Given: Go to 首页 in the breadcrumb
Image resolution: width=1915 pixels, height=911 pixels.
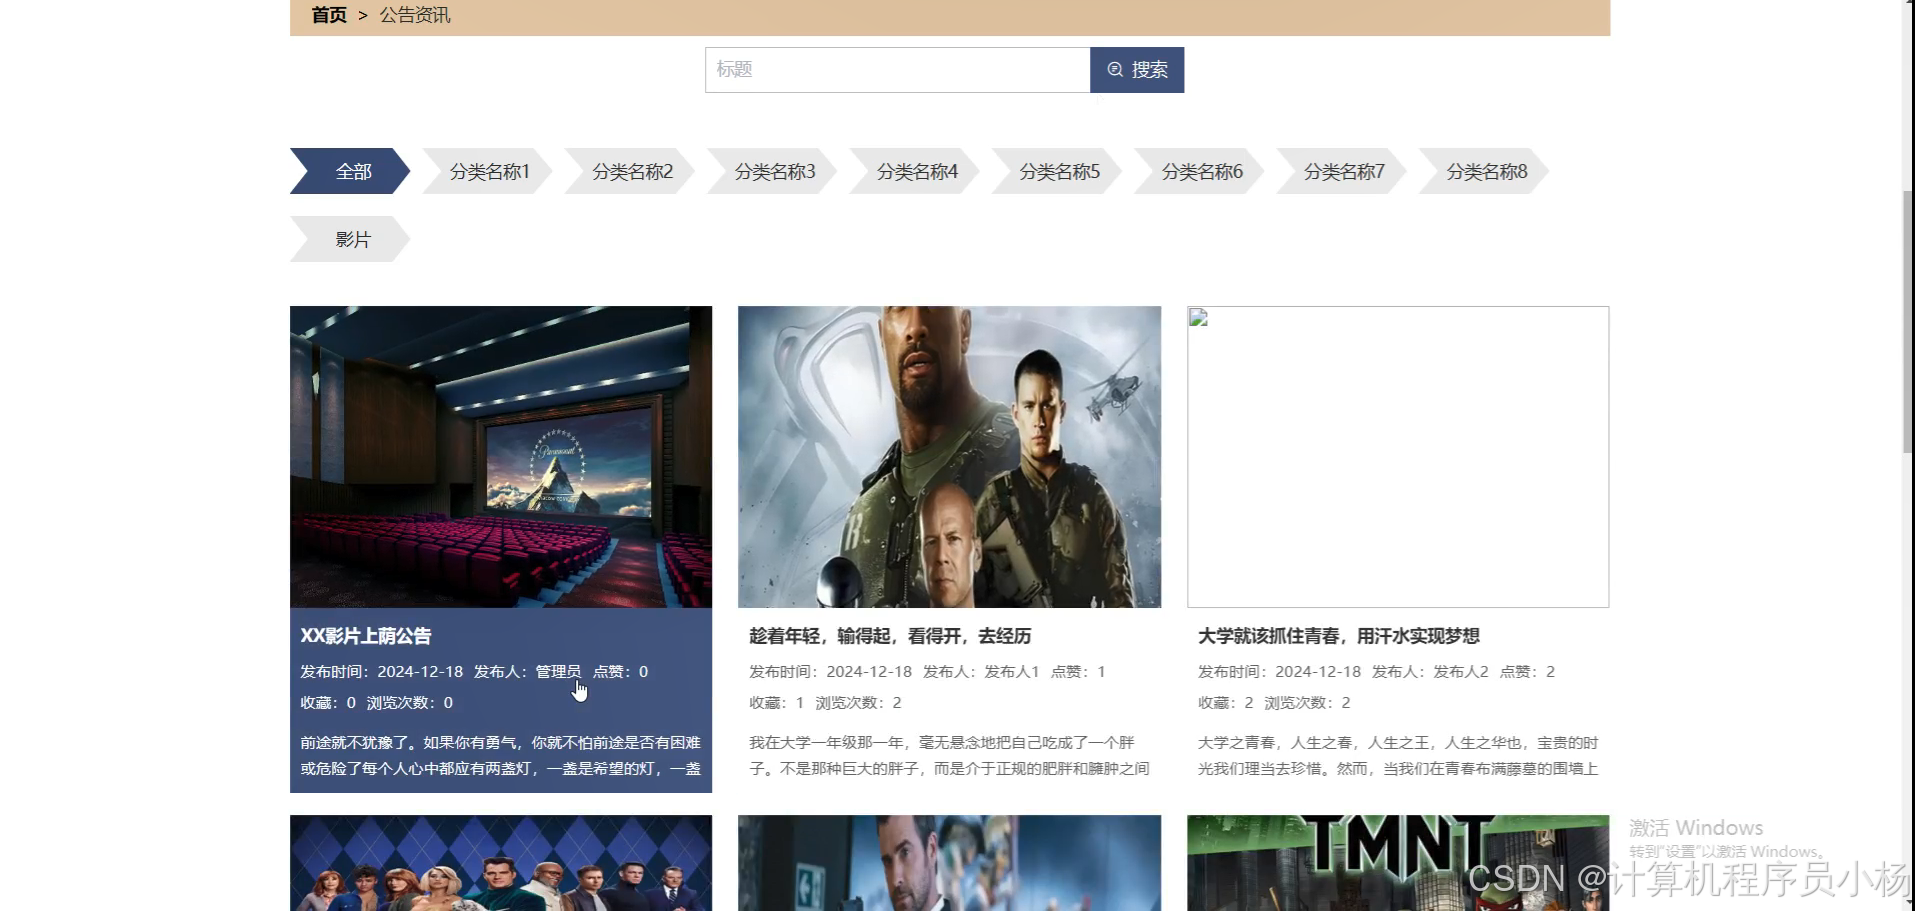Looking at the screenshot, I should coord(329,15).
